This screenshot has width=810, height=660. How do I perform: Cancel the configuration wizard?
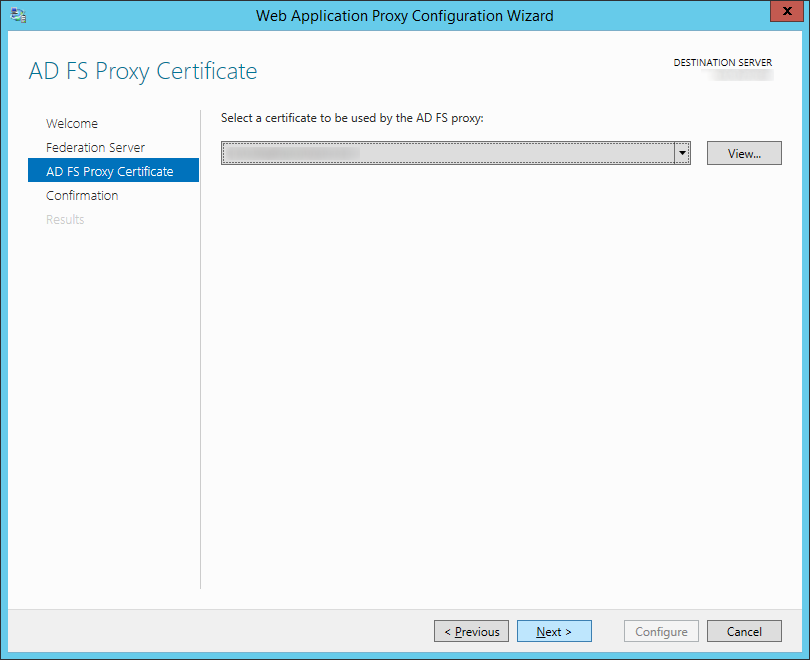[x=744, y=631]
